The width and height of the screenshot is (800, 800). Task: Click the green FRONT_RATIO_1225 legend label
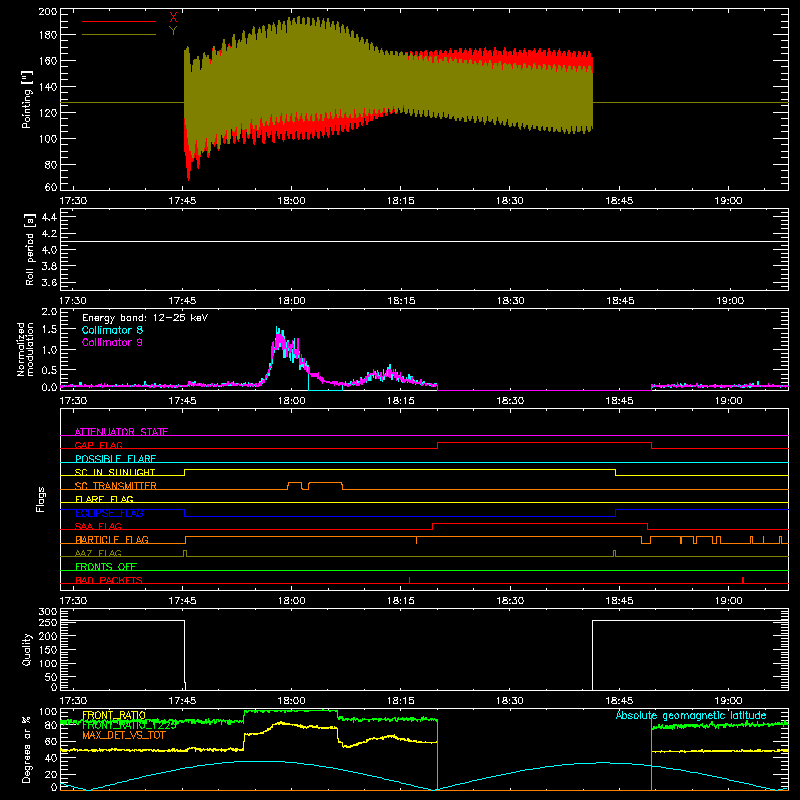coord(130,725)
